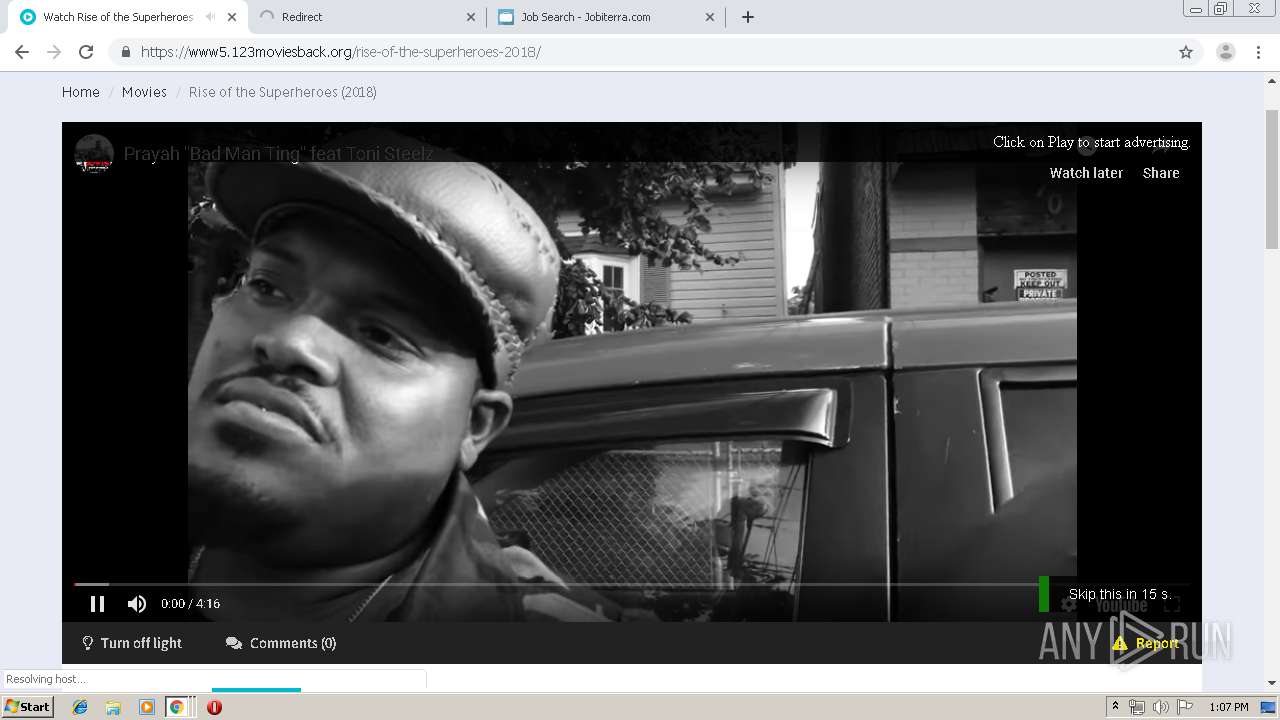The width and height of the screenshot is (1280, 720).
Task: Open Comments (0)
Action: coord(281,643)
